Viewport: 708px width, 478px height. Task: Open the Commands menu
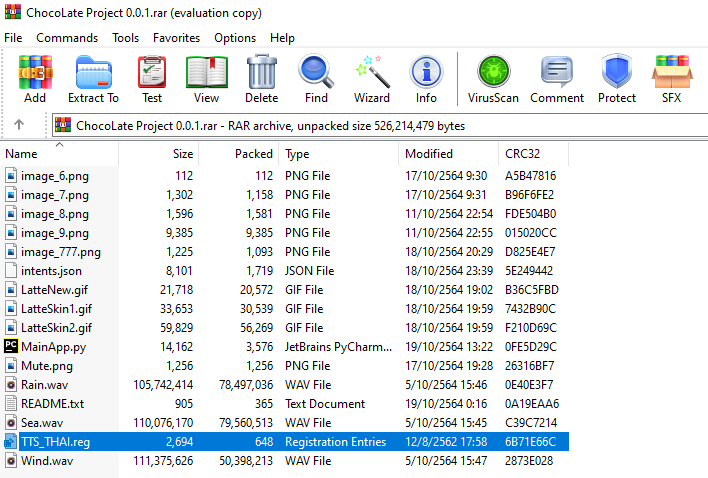pos(67,38)
